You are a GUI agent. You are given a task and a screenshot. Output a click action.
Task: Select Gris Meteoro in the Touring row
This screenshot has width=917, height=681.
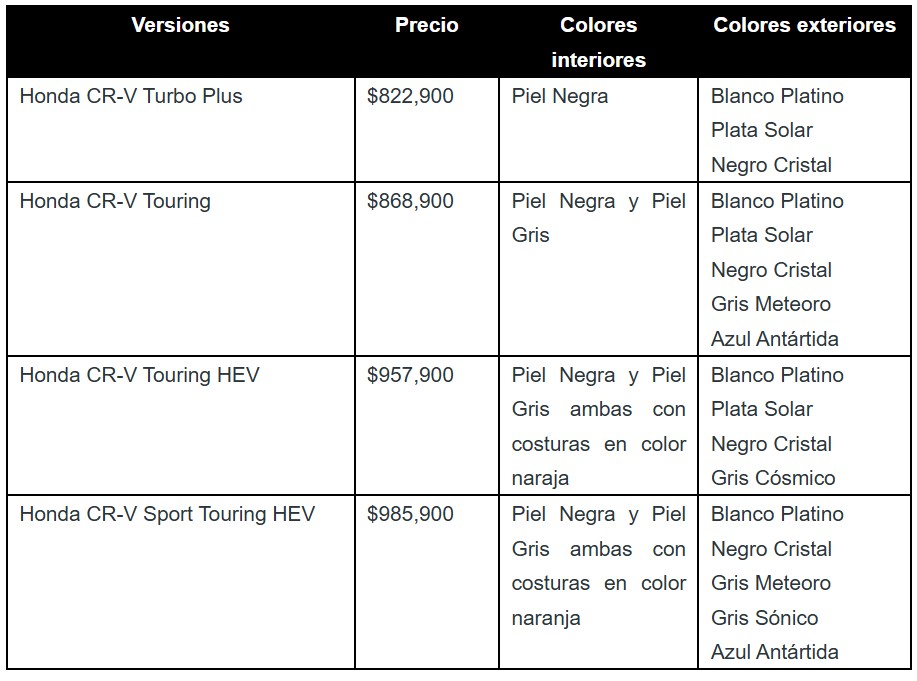771,304
